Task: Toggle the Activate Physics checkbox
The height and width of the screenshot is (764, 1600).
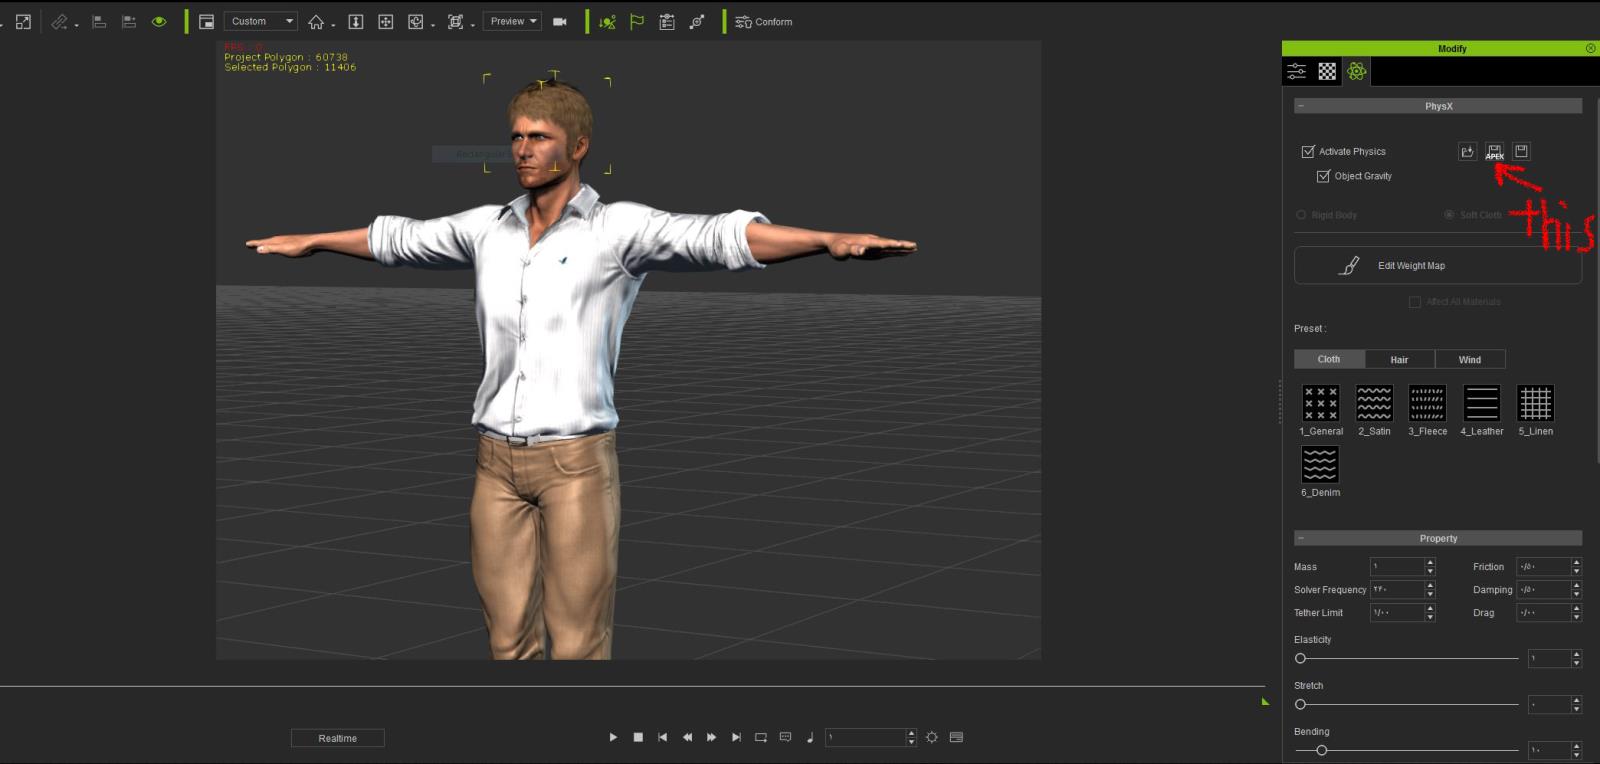Action: pyautogui.click(x=1308, y=152)
